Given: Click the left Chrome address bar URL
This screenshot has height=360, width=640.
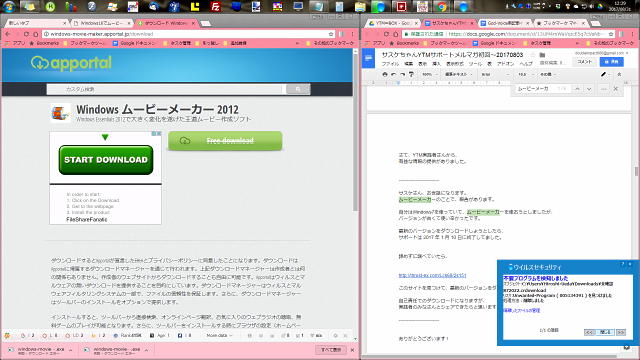Looking at the screenshot, I should (x=102, y=34).
